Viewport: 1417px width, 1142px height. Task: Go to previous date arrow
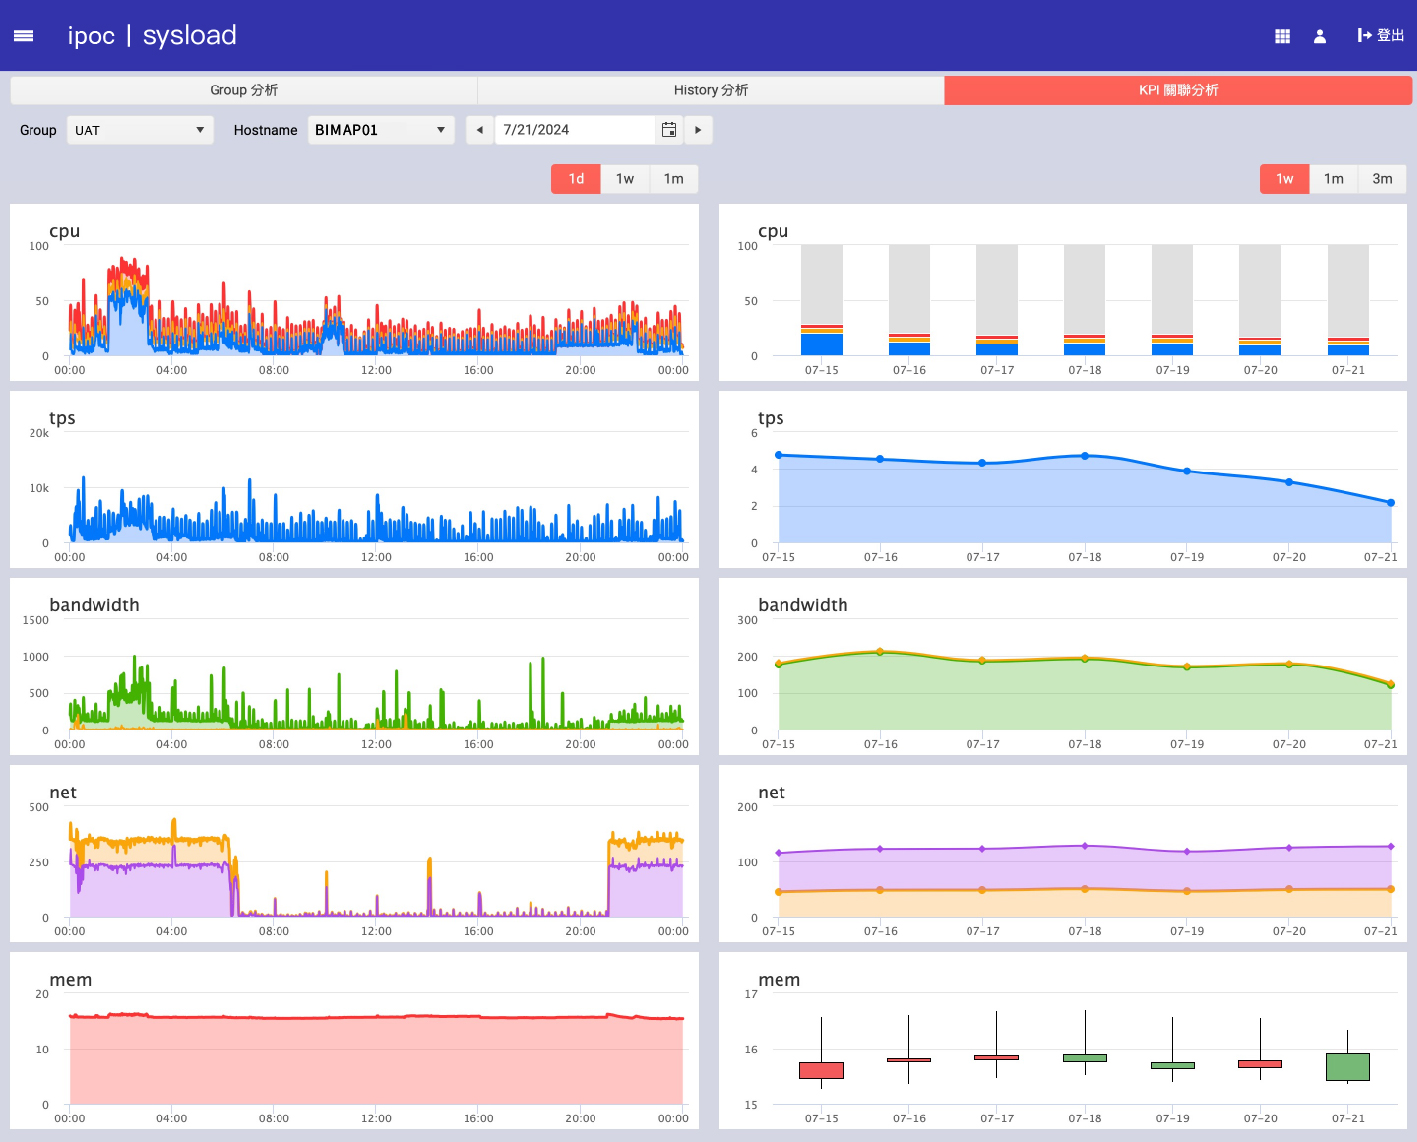pyautogui.click(x=480, y=130)
